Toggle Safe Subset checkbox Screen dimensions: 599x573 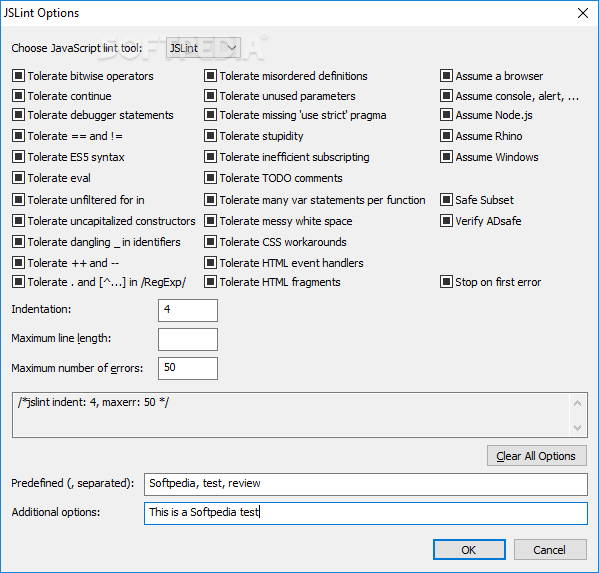(446, 199)
